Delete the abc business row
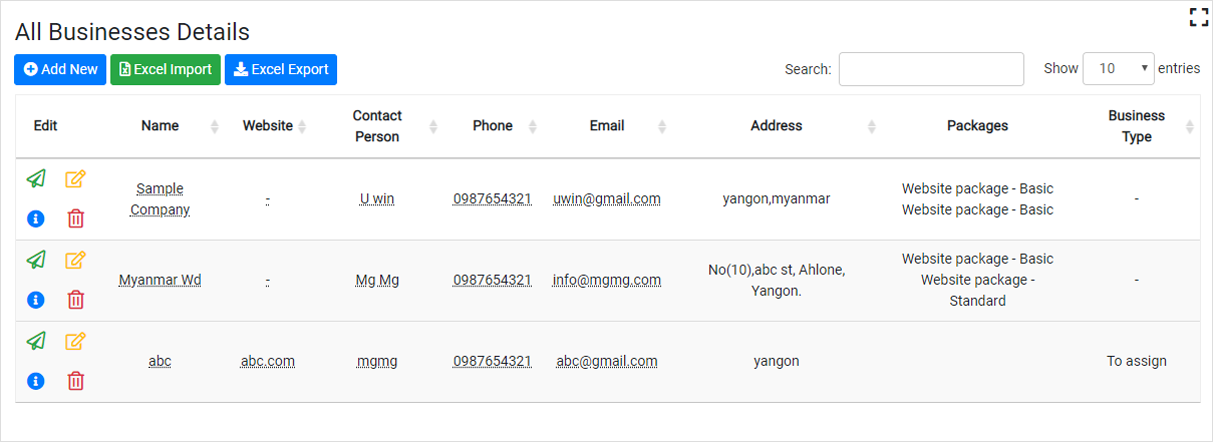The width and height of the screenshot is (1213, 442). (75, 380)
